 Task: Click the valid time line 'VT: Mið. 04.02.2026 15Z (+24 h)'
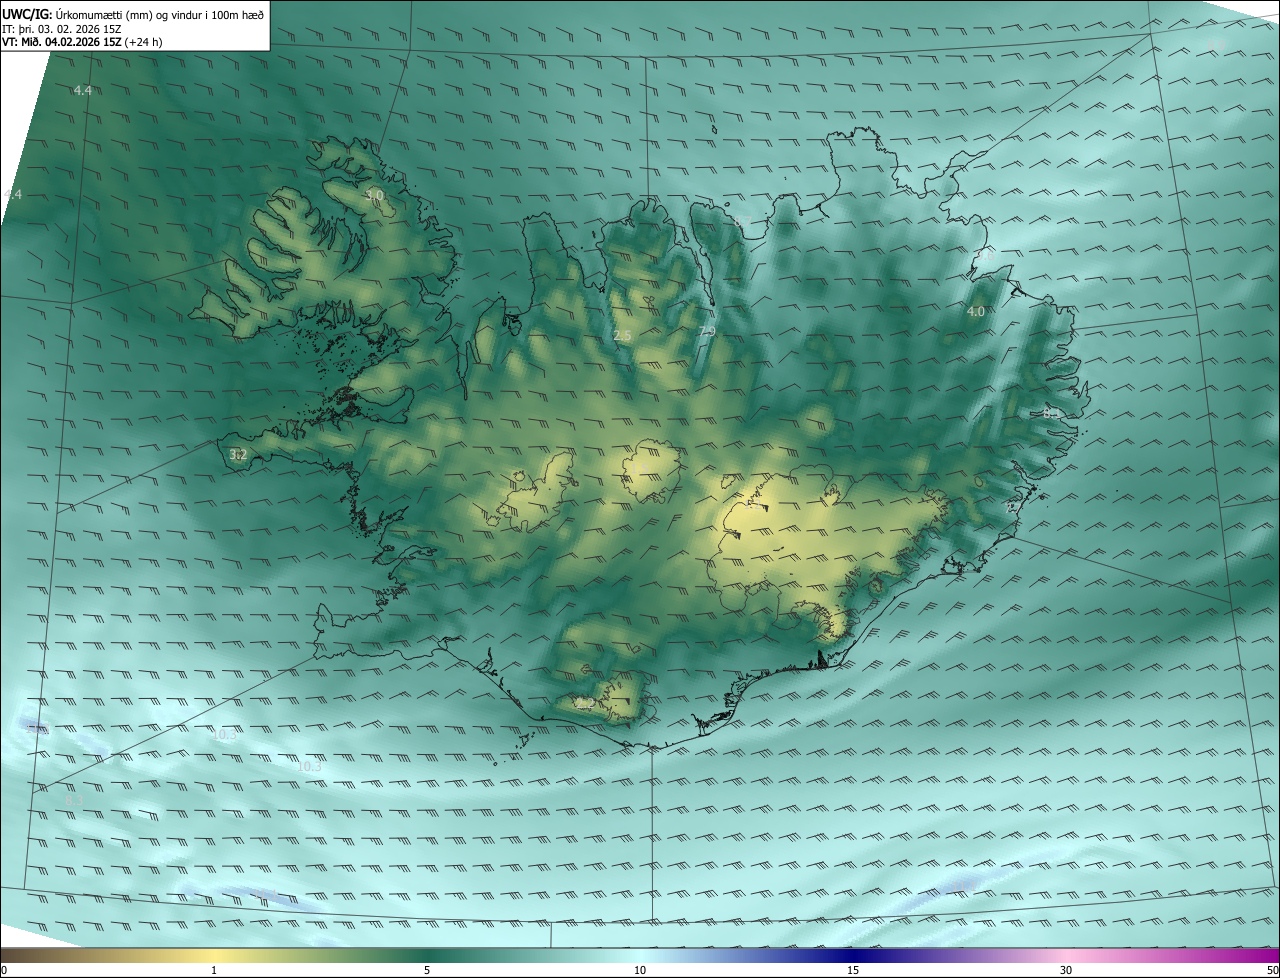[82, 42]
